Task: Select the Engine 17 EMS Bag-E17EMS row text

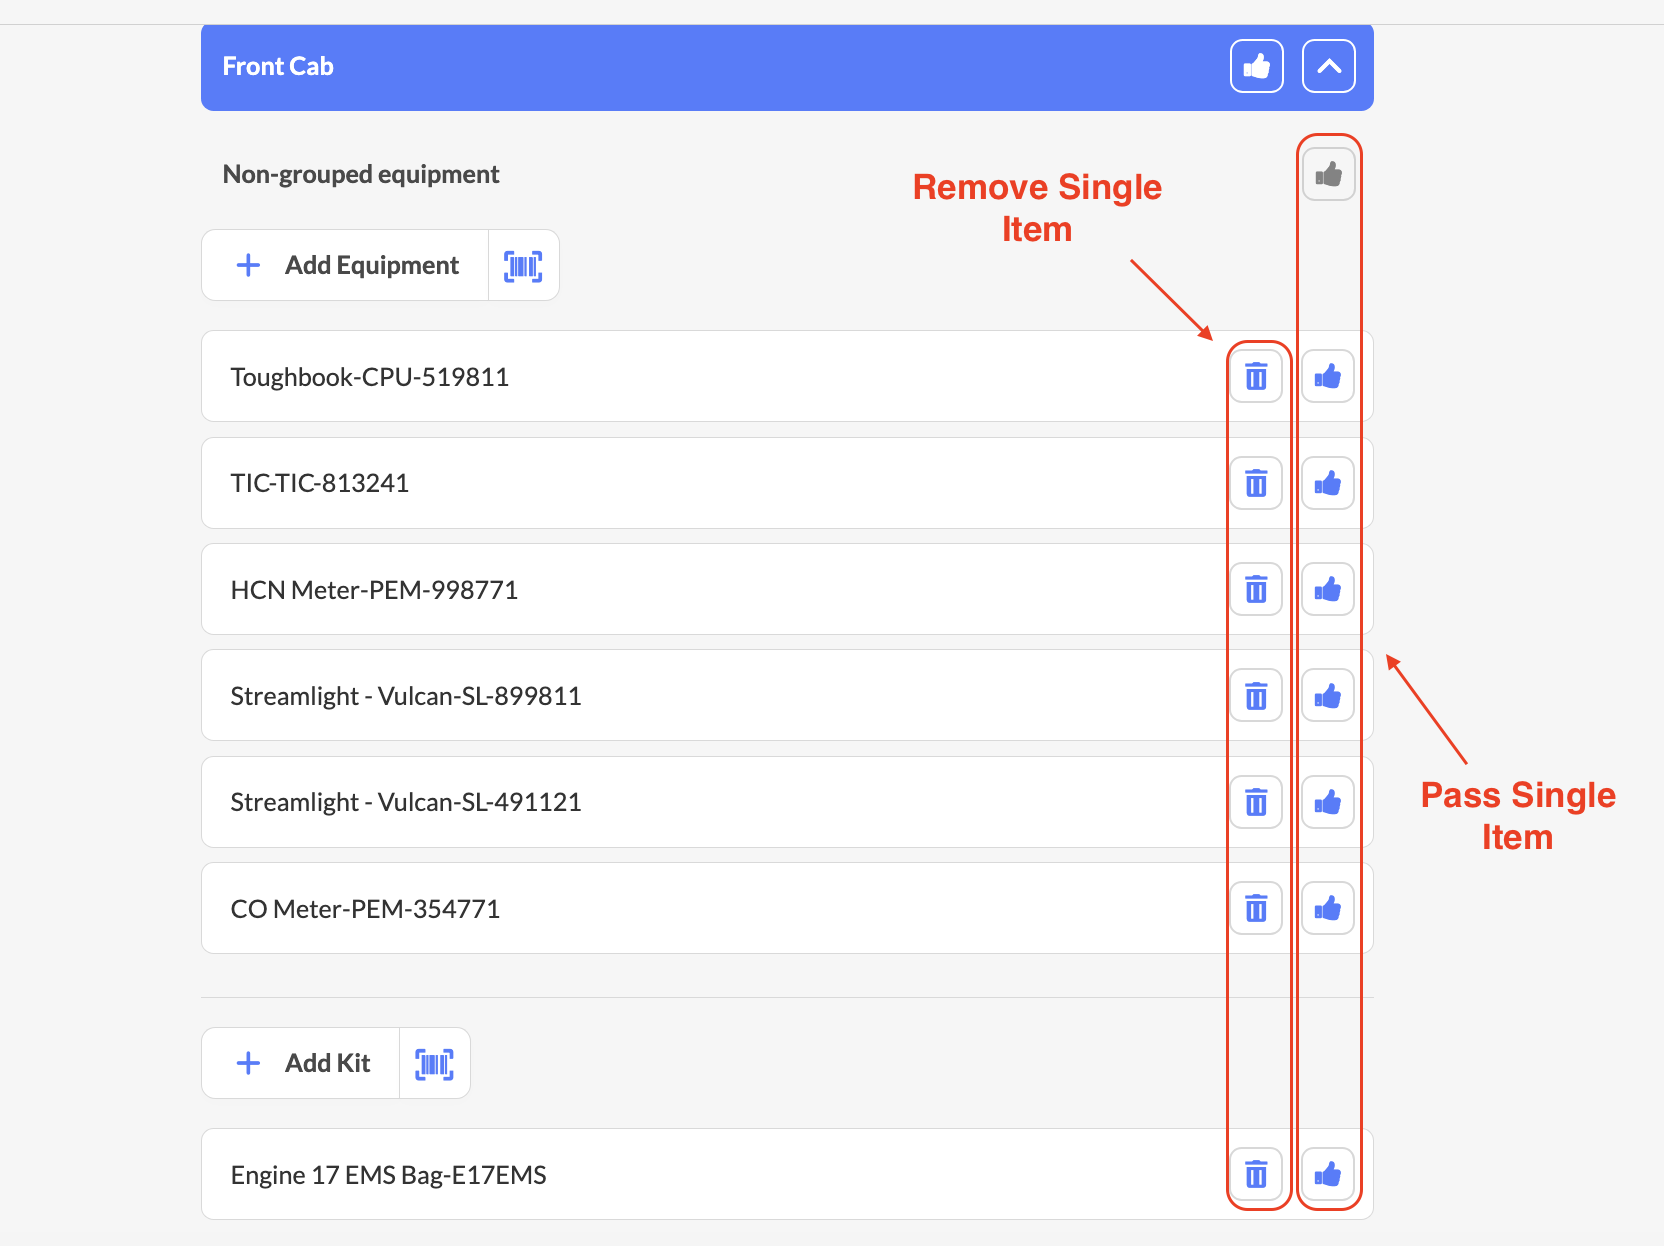Action: 388,1175
